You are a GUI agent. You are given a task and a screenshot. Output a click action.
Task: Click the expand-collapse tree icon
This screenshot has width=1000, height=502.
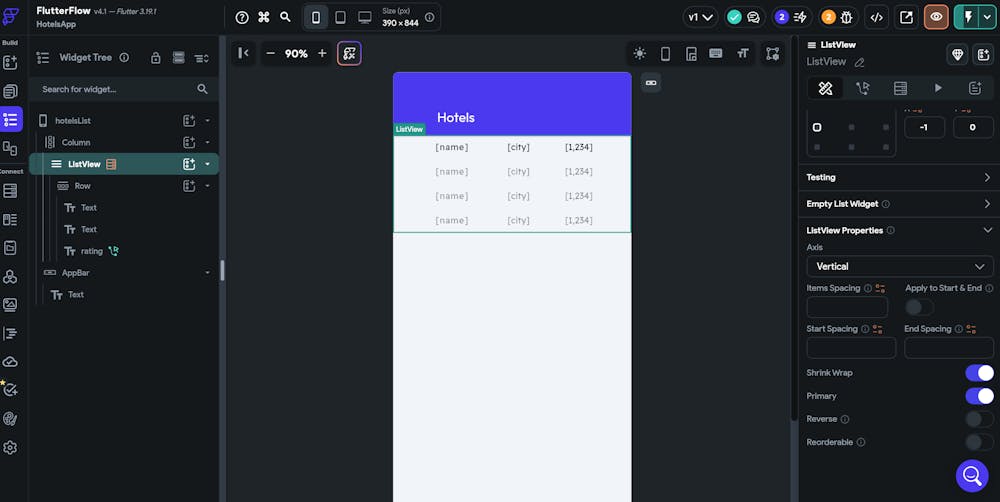click(x=202, y=58)
